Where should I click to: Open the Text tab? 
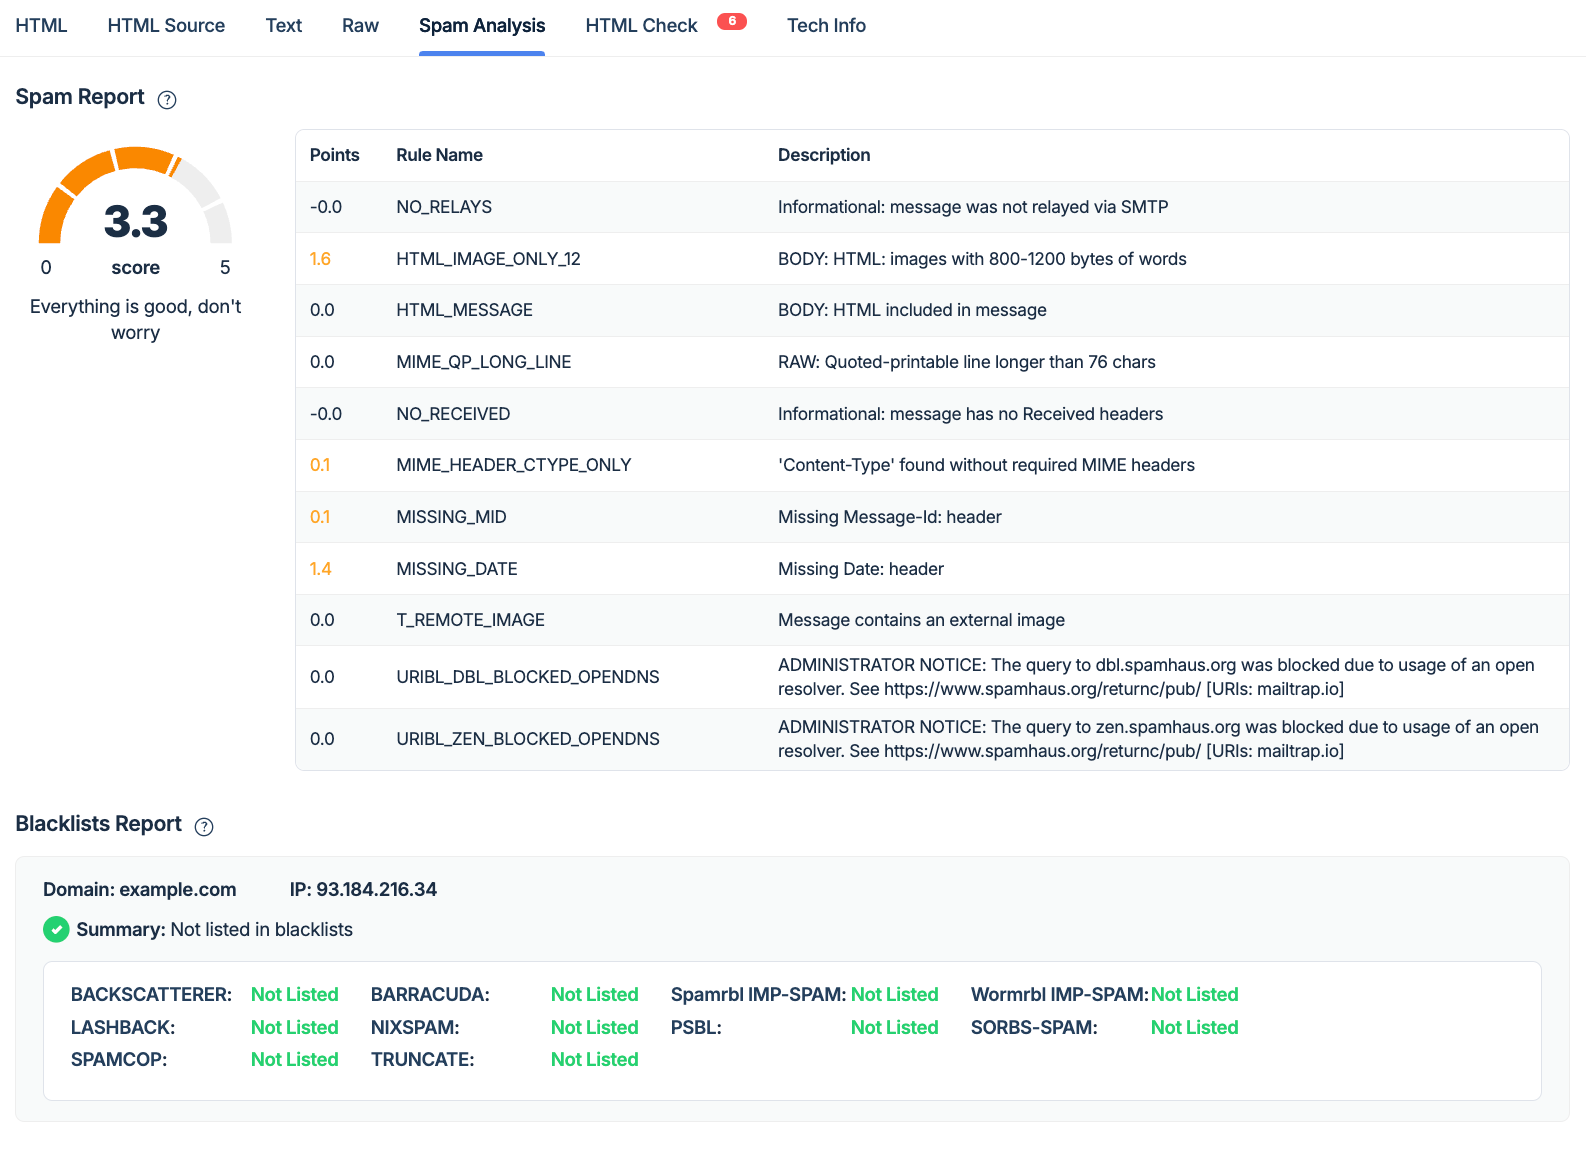(x=284, y=26)
